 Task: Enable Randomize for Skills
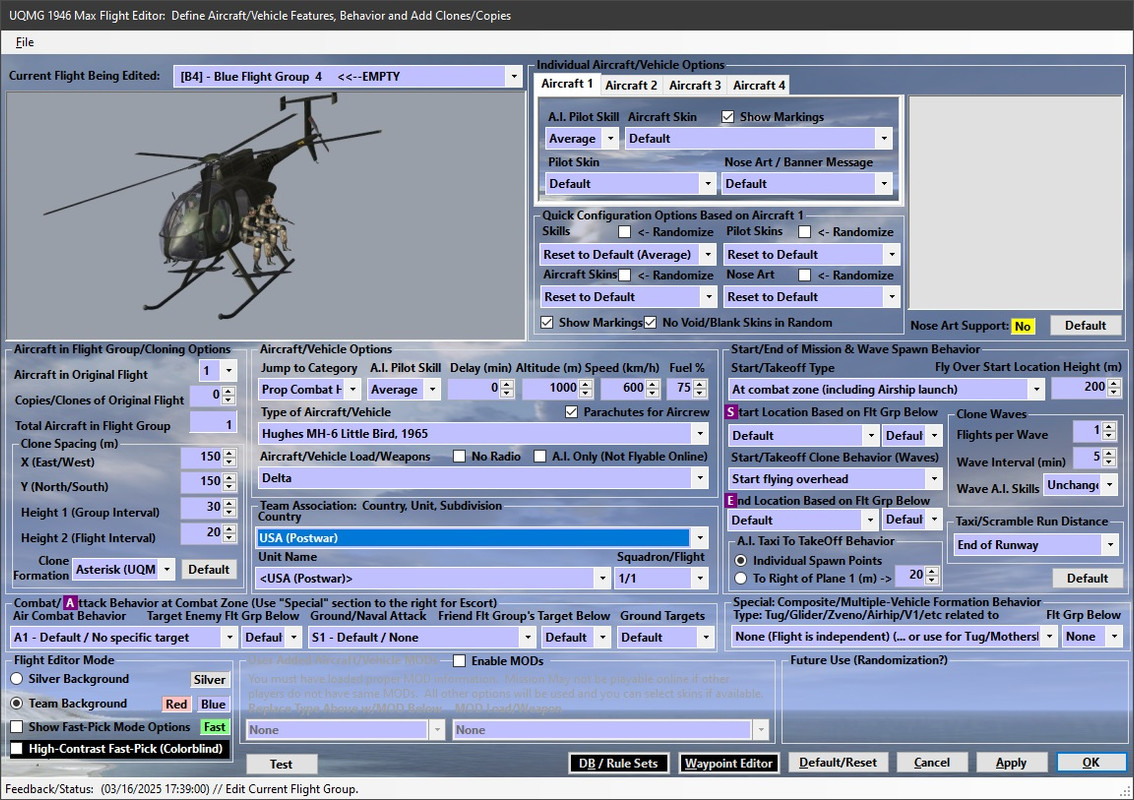(x=624, y=231)
